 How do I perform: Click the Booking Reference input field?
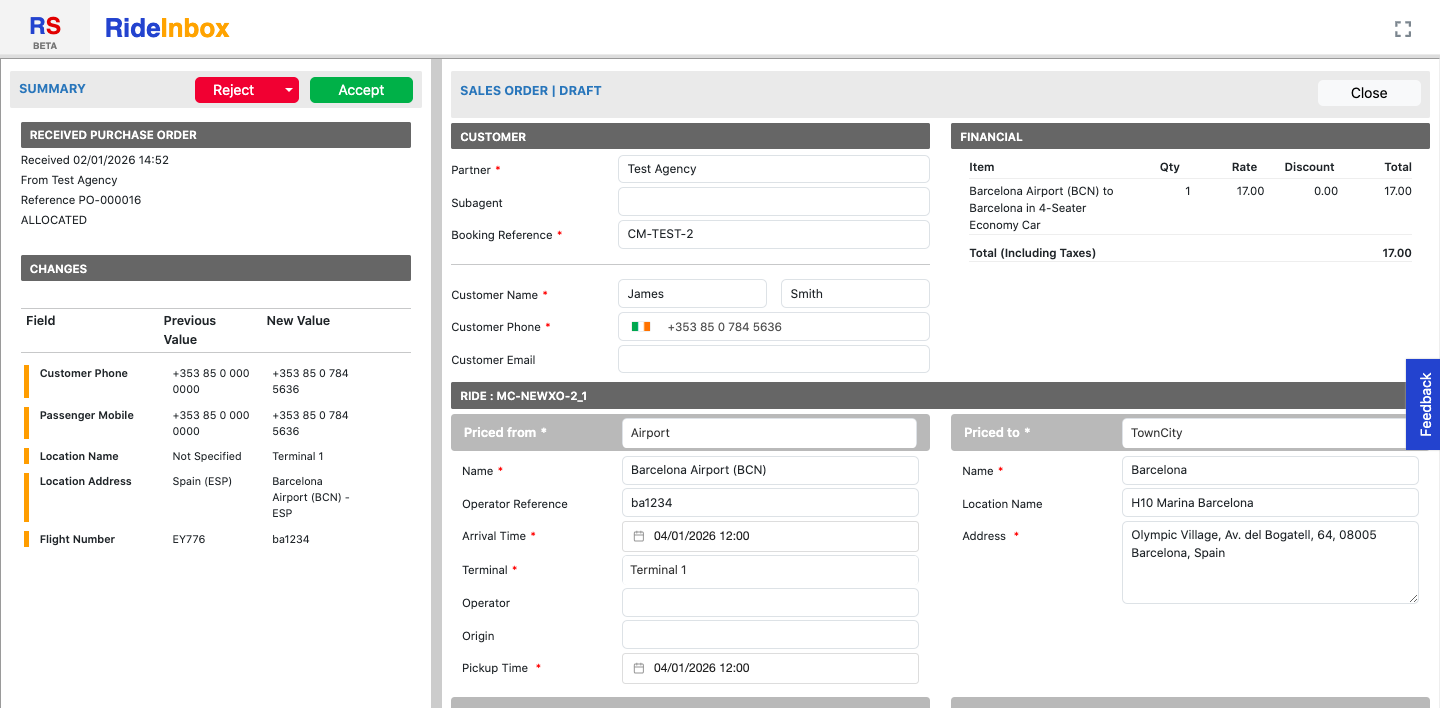(x=773, y=234)
